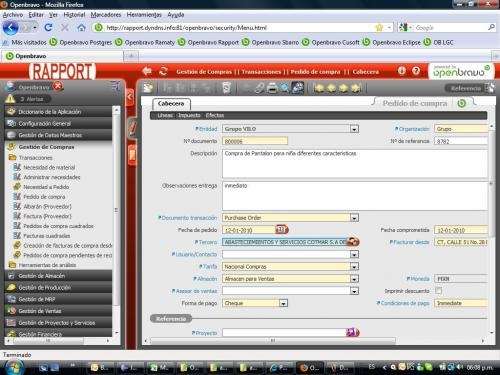
Task: Click the Firefox reload page button
Action: (48, 28)
